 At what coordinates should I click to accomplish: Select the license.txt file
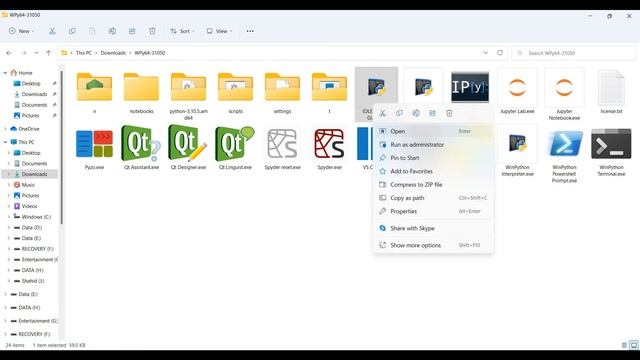point(611,87)
